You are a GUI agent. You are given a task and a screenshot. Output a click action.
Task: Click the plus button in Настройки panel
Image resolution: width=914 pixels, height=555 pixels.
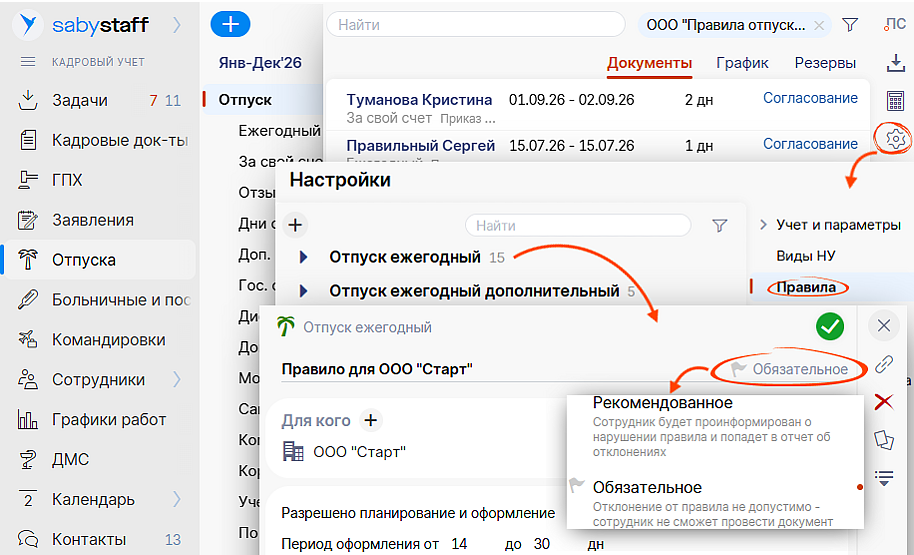(295, 225)
